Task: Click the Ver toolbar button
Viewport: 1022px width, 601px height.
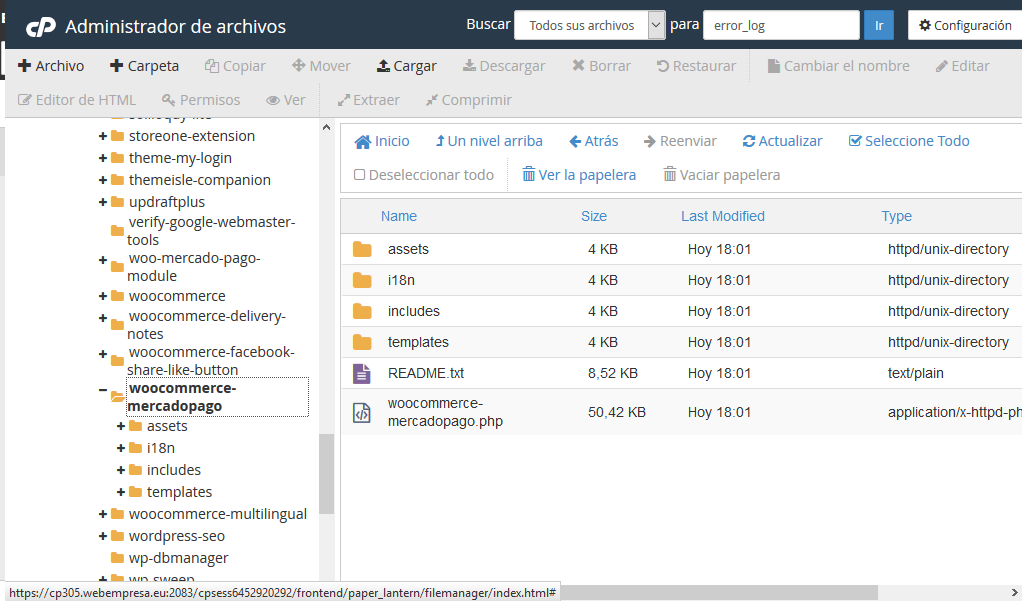Action: pos(285,100)
